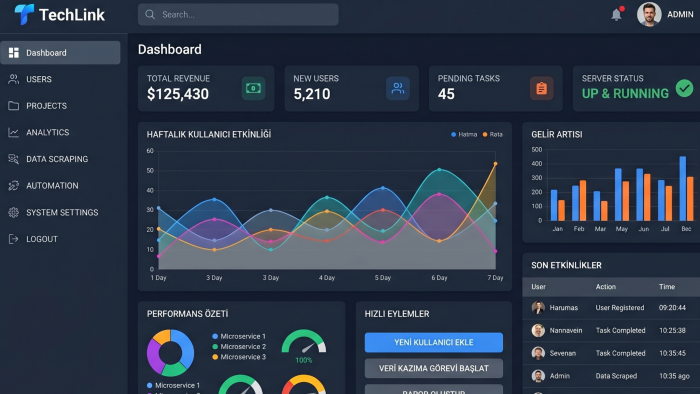Screen dimensions: 700x394
Task: Toggle the Hatma series in chart legend
Action: tap(464, 134)
